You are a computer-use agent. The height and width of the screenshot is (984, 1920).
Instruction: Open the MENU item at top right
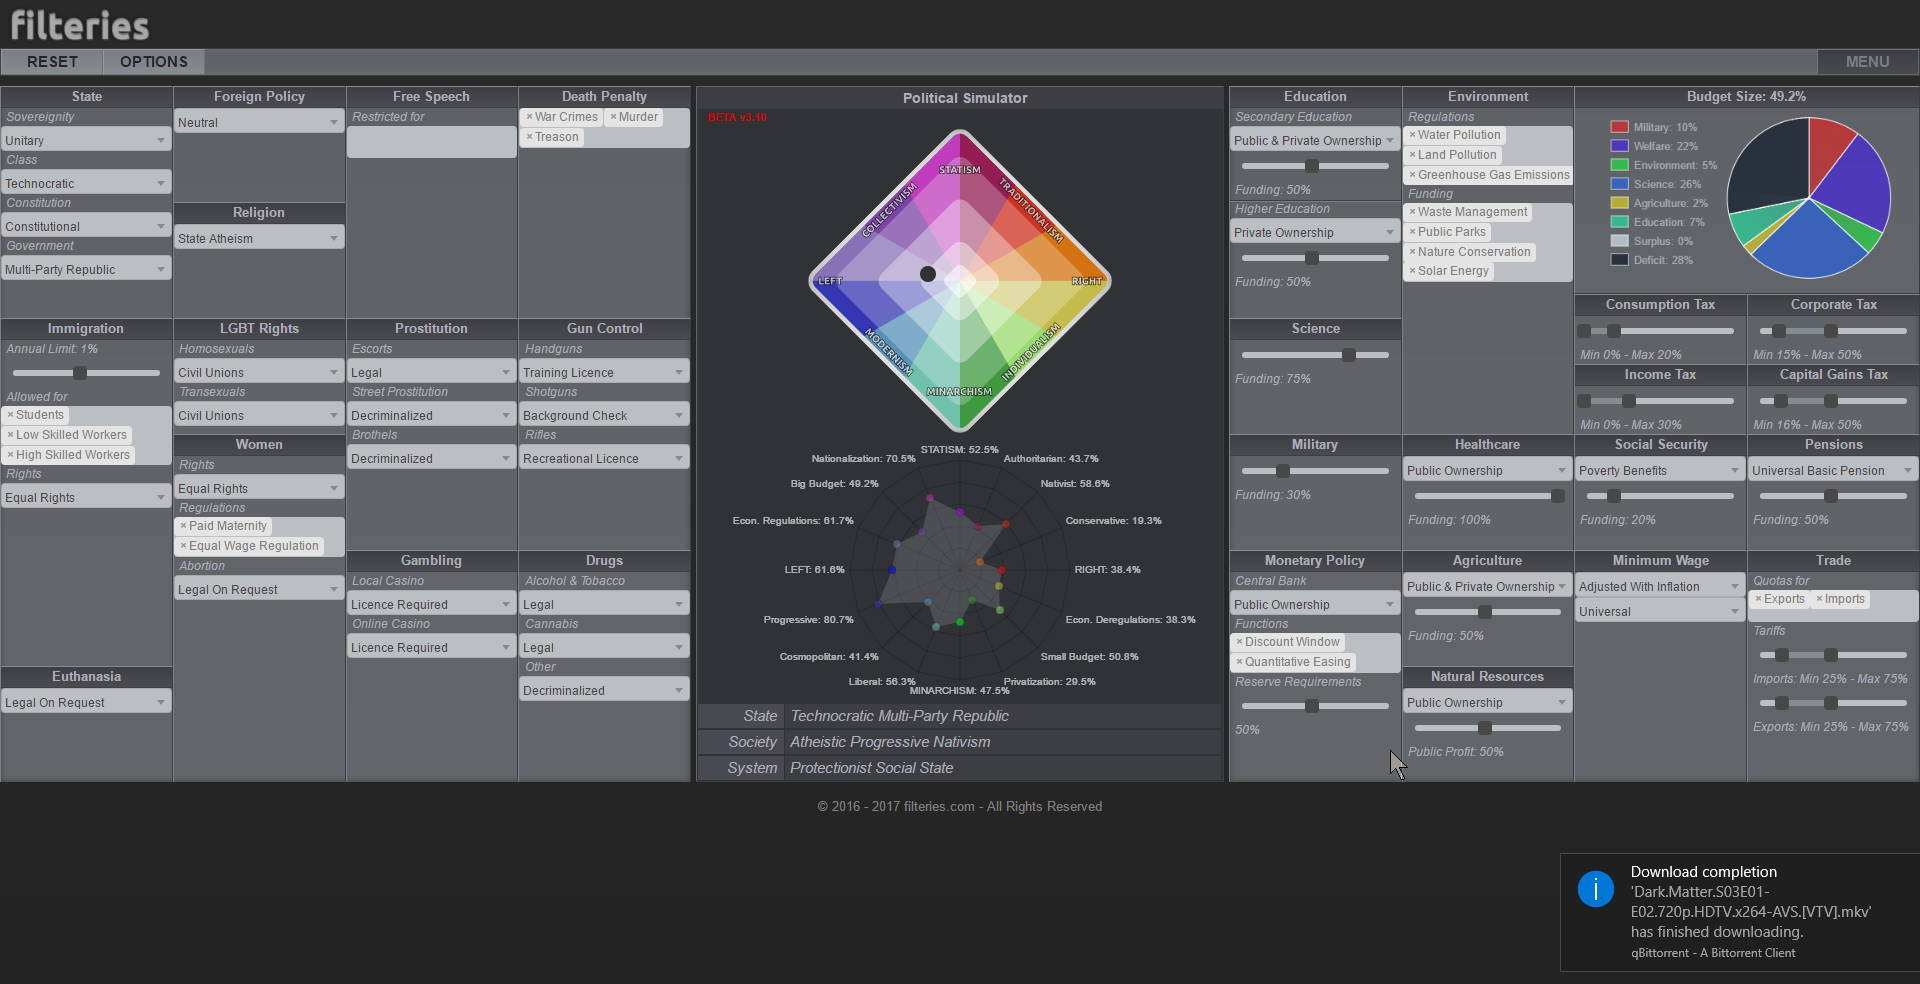coord(1866,62)
